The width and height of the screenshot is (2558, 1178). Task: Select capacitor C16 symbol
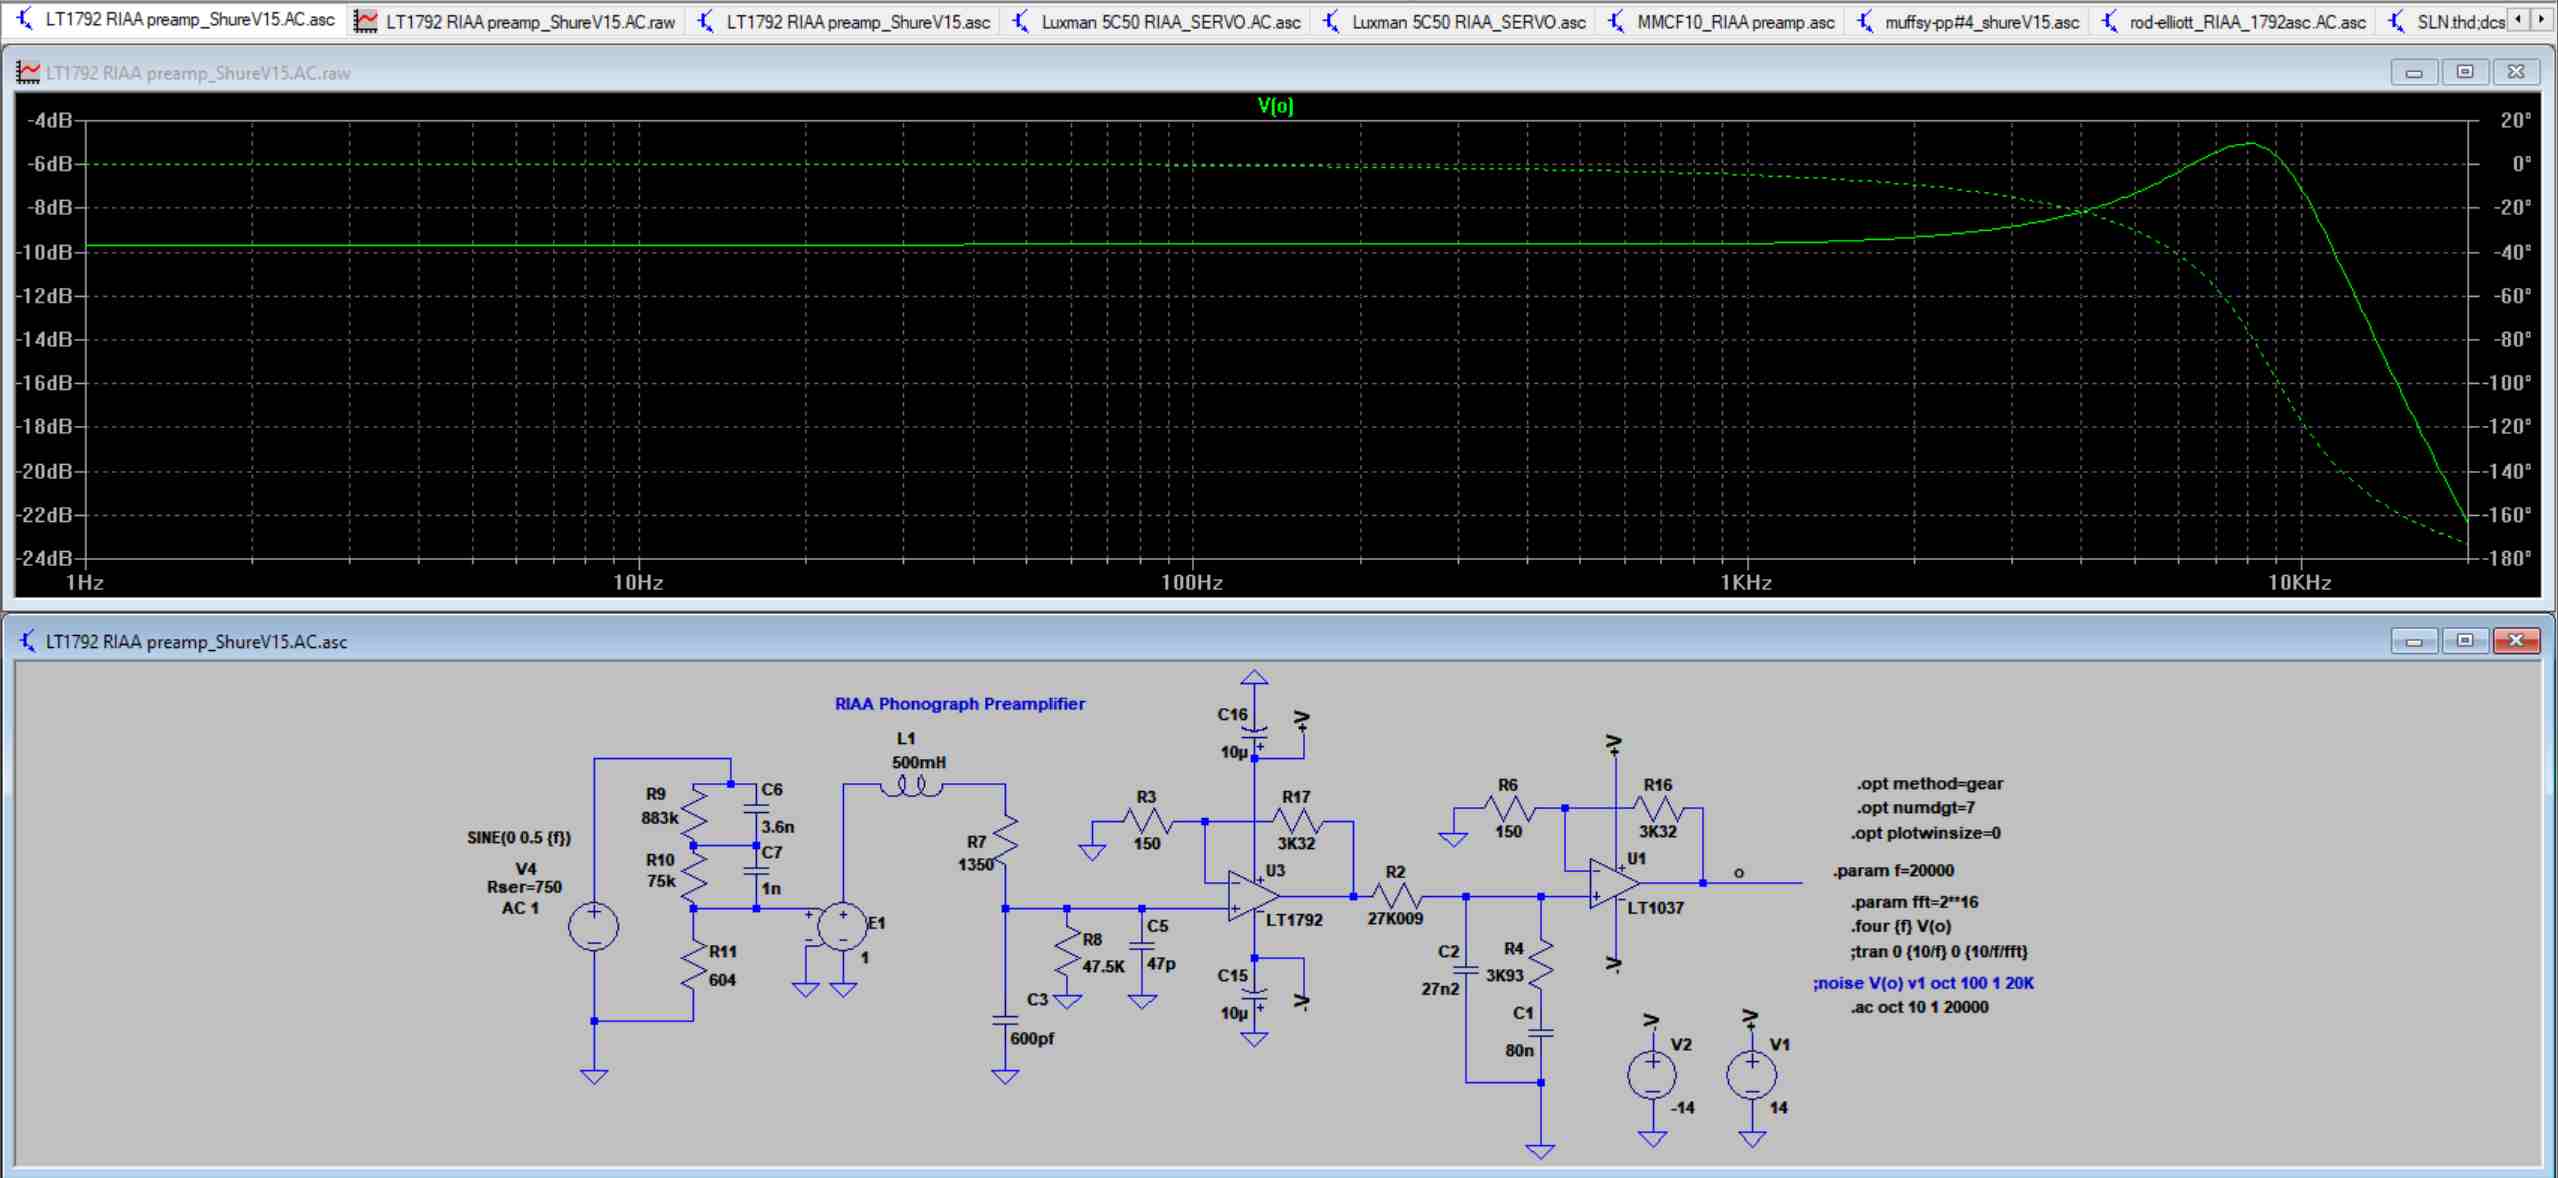tap(1254, 732)
